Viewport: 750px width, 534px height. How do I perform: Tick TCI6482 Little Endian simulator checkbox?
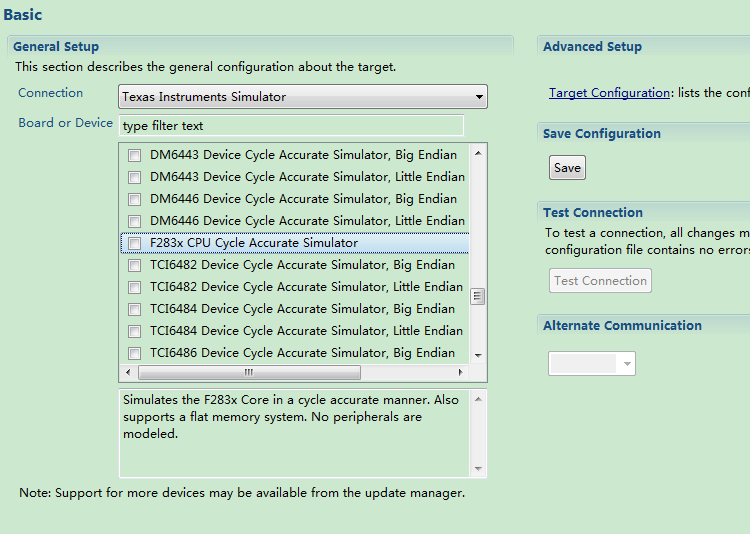point(134,287)
